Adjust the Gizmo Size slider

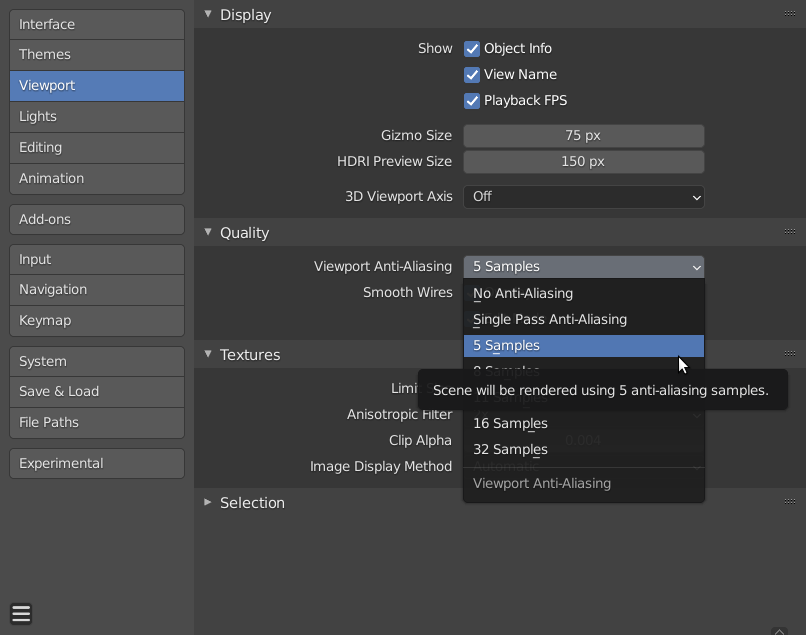[583, 135]
